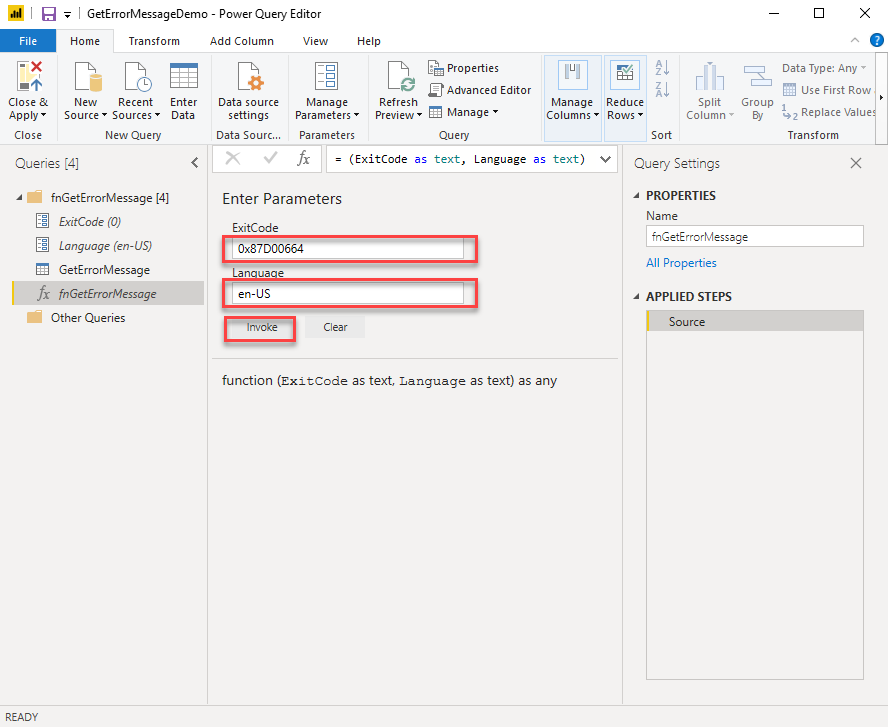
Task: Sort descending with the Z-A icon
Action: point(662,89)
